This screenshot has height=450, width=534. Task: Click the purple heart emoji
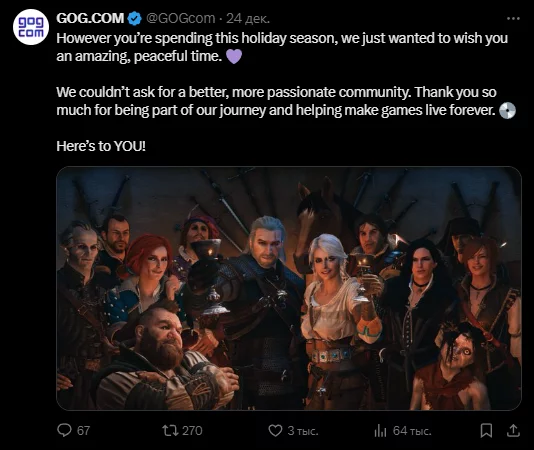coord(234,56)
